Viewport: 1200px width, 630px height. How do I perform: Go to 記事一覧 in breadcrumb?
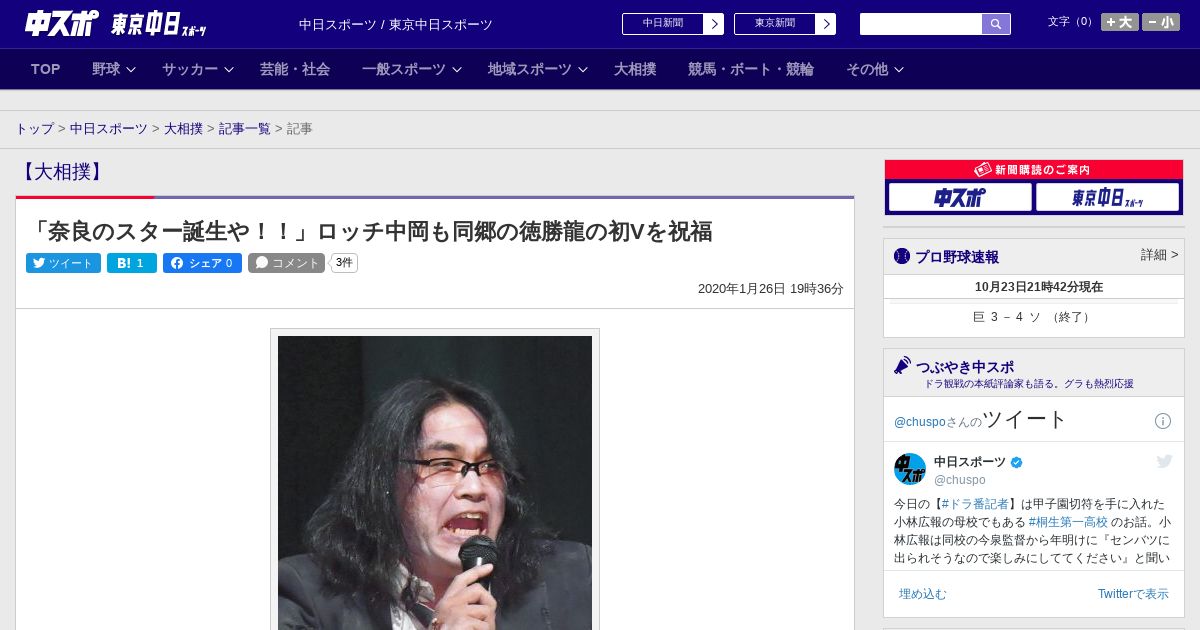[245, 129]
